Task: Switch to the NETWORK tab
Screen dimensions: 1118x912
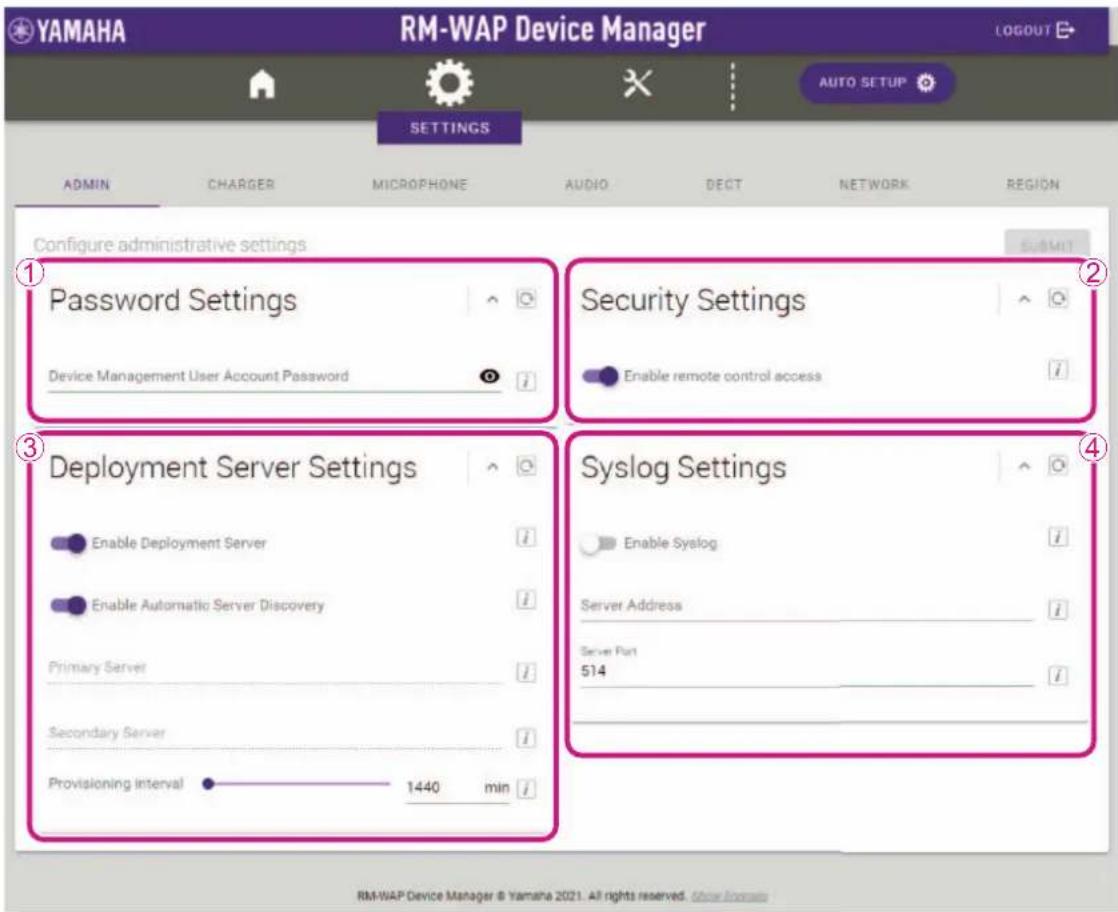Action: point(874,185)
